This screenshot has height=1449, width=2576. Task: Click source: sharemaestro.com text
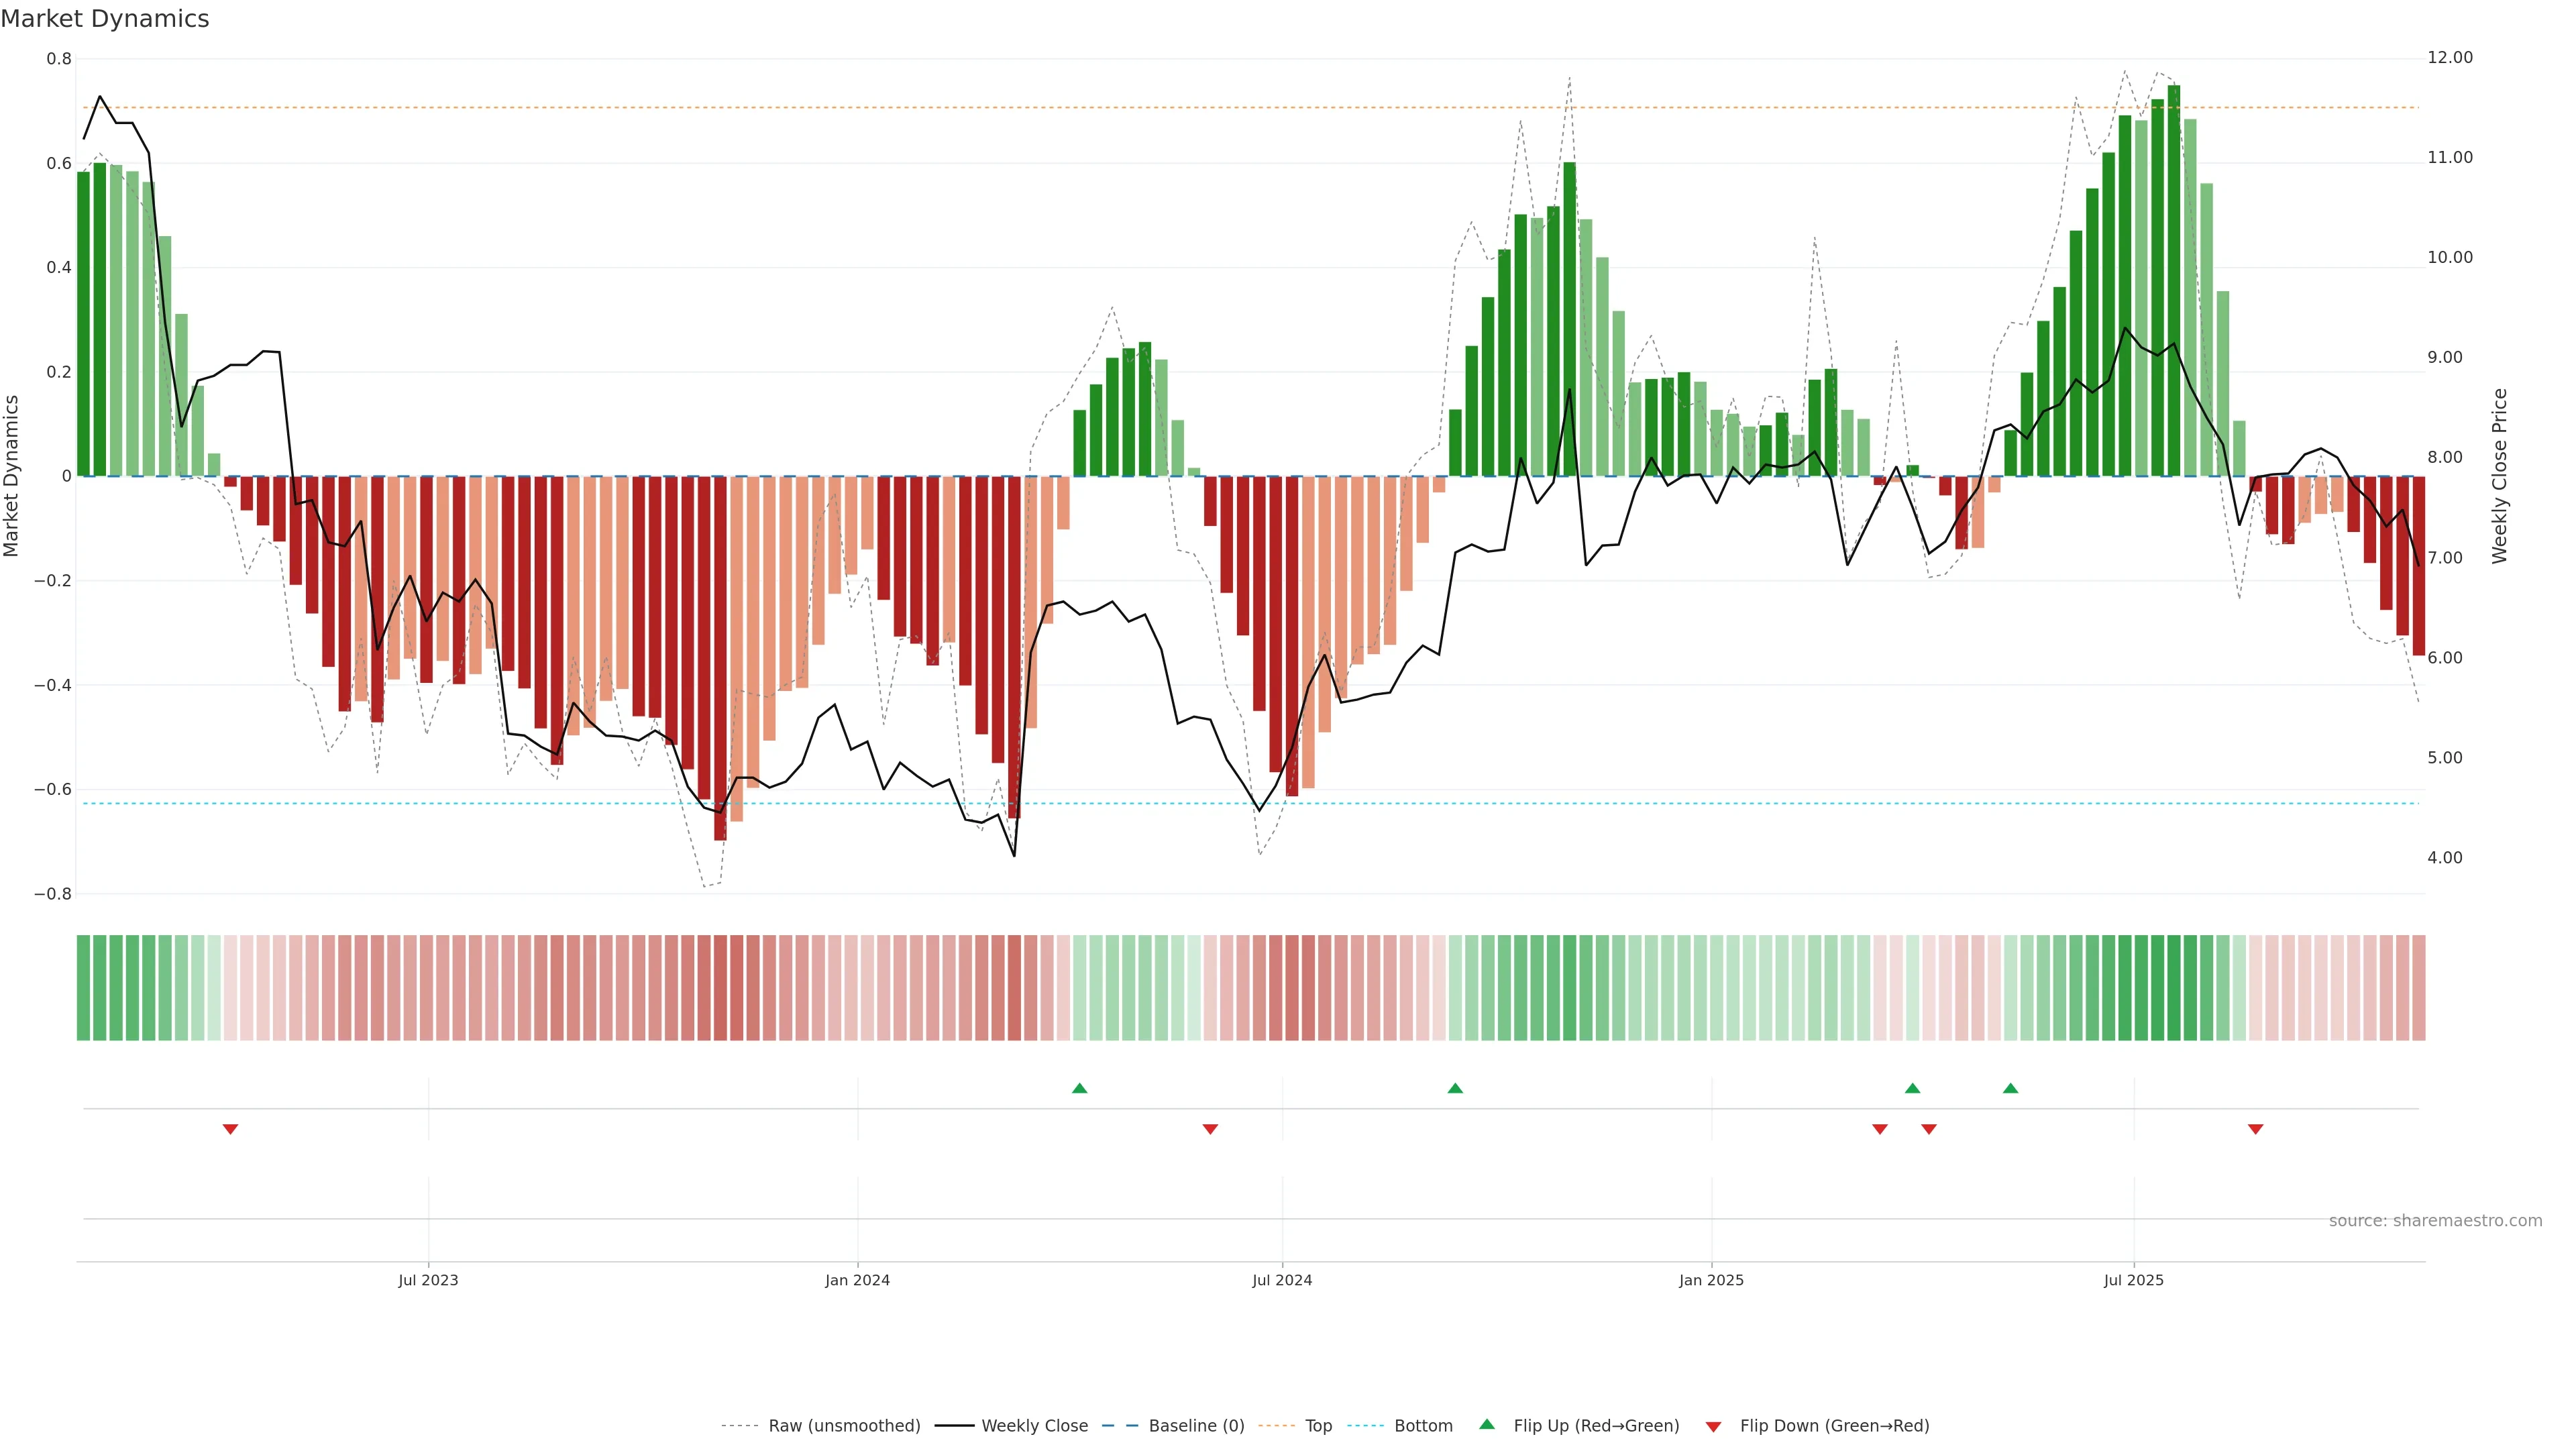(2435, 1221)
